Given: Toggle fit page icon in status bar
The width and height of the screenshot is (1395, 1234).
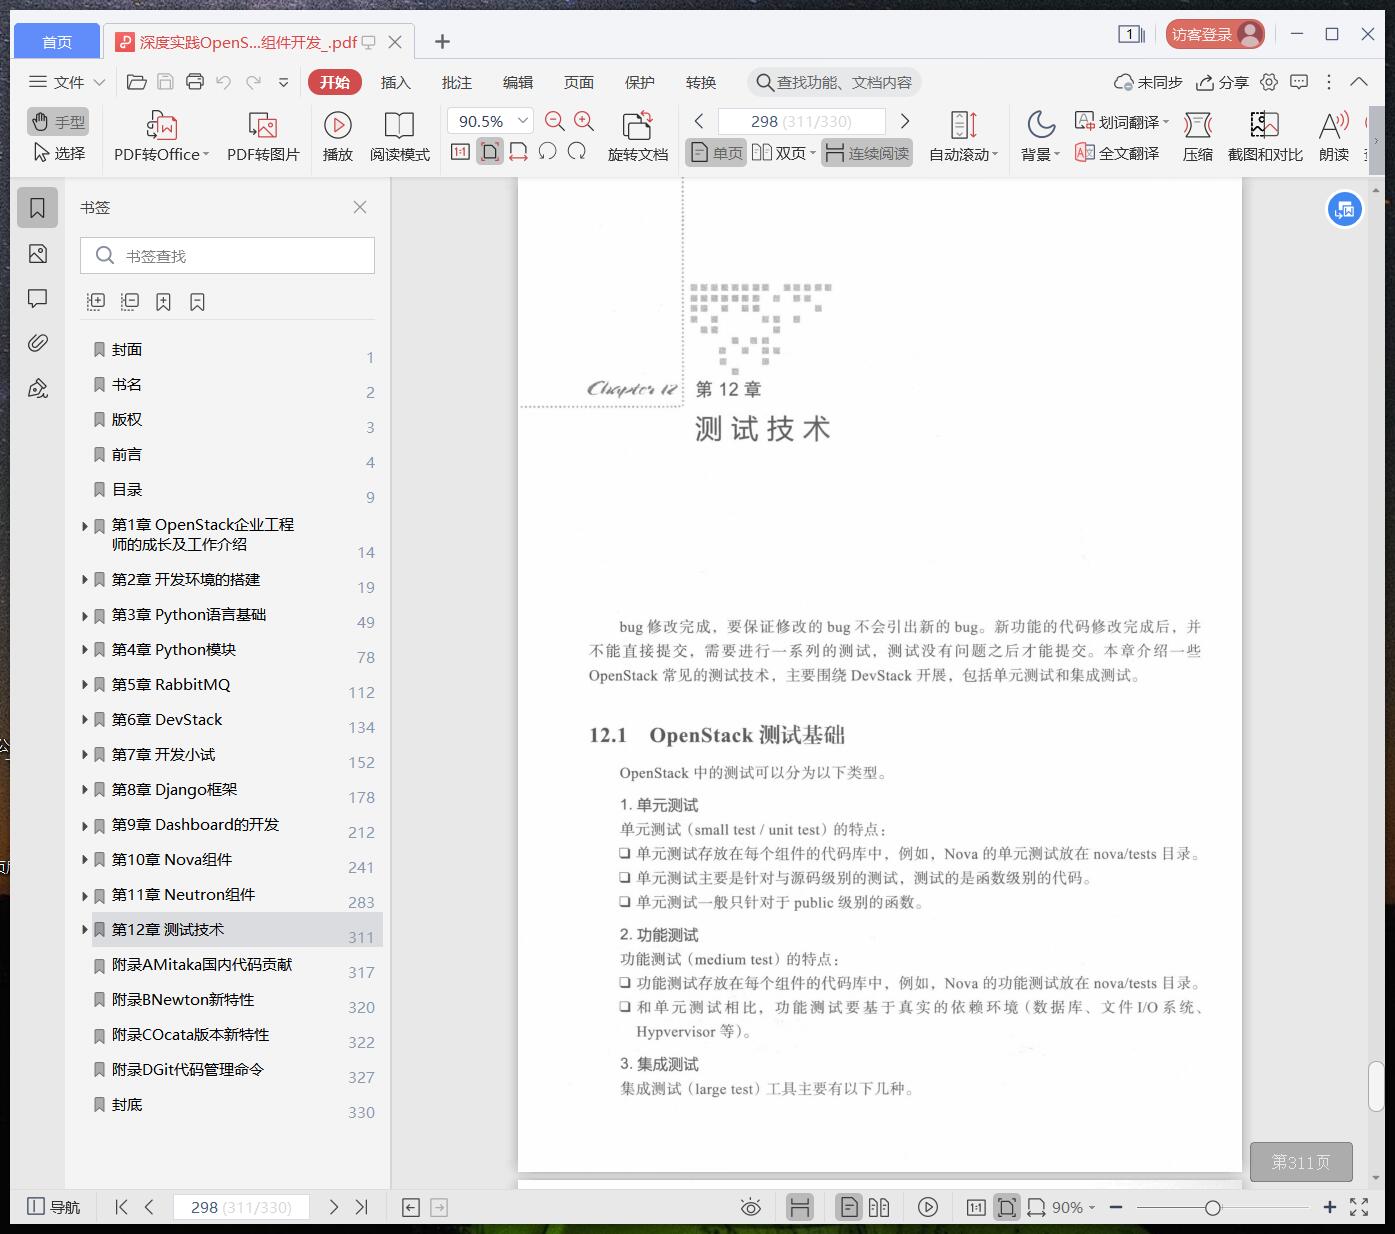Looking at the screenshot, I should click(1007, 1207).
